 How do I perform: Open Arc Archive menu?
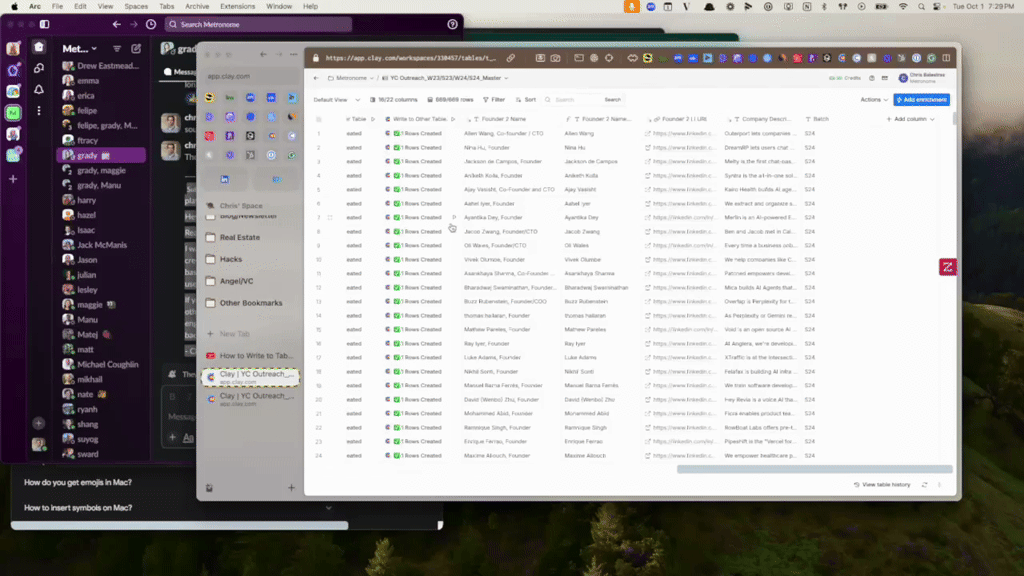[x=197, y=7]
